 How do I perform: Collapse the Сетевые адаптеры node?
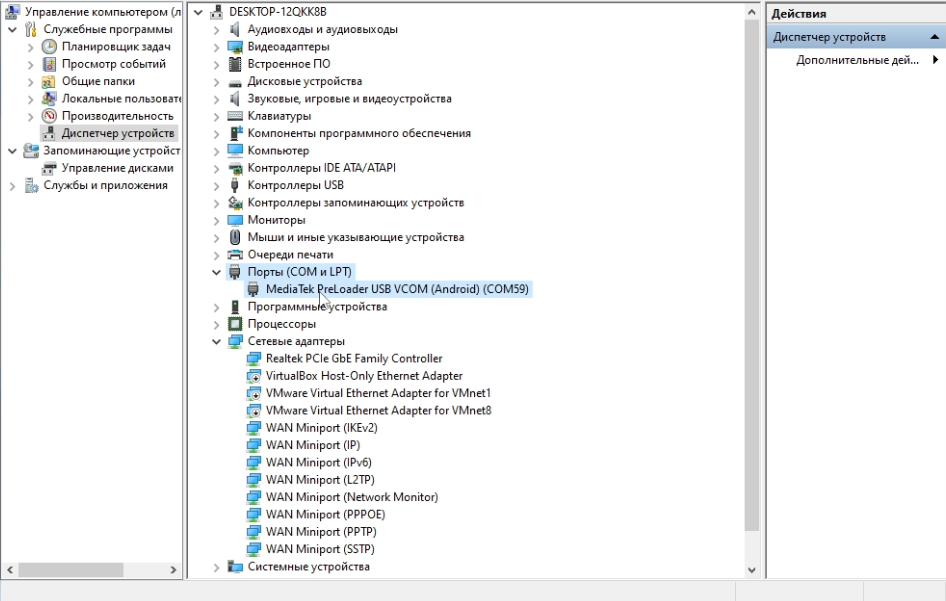point(216,342)
